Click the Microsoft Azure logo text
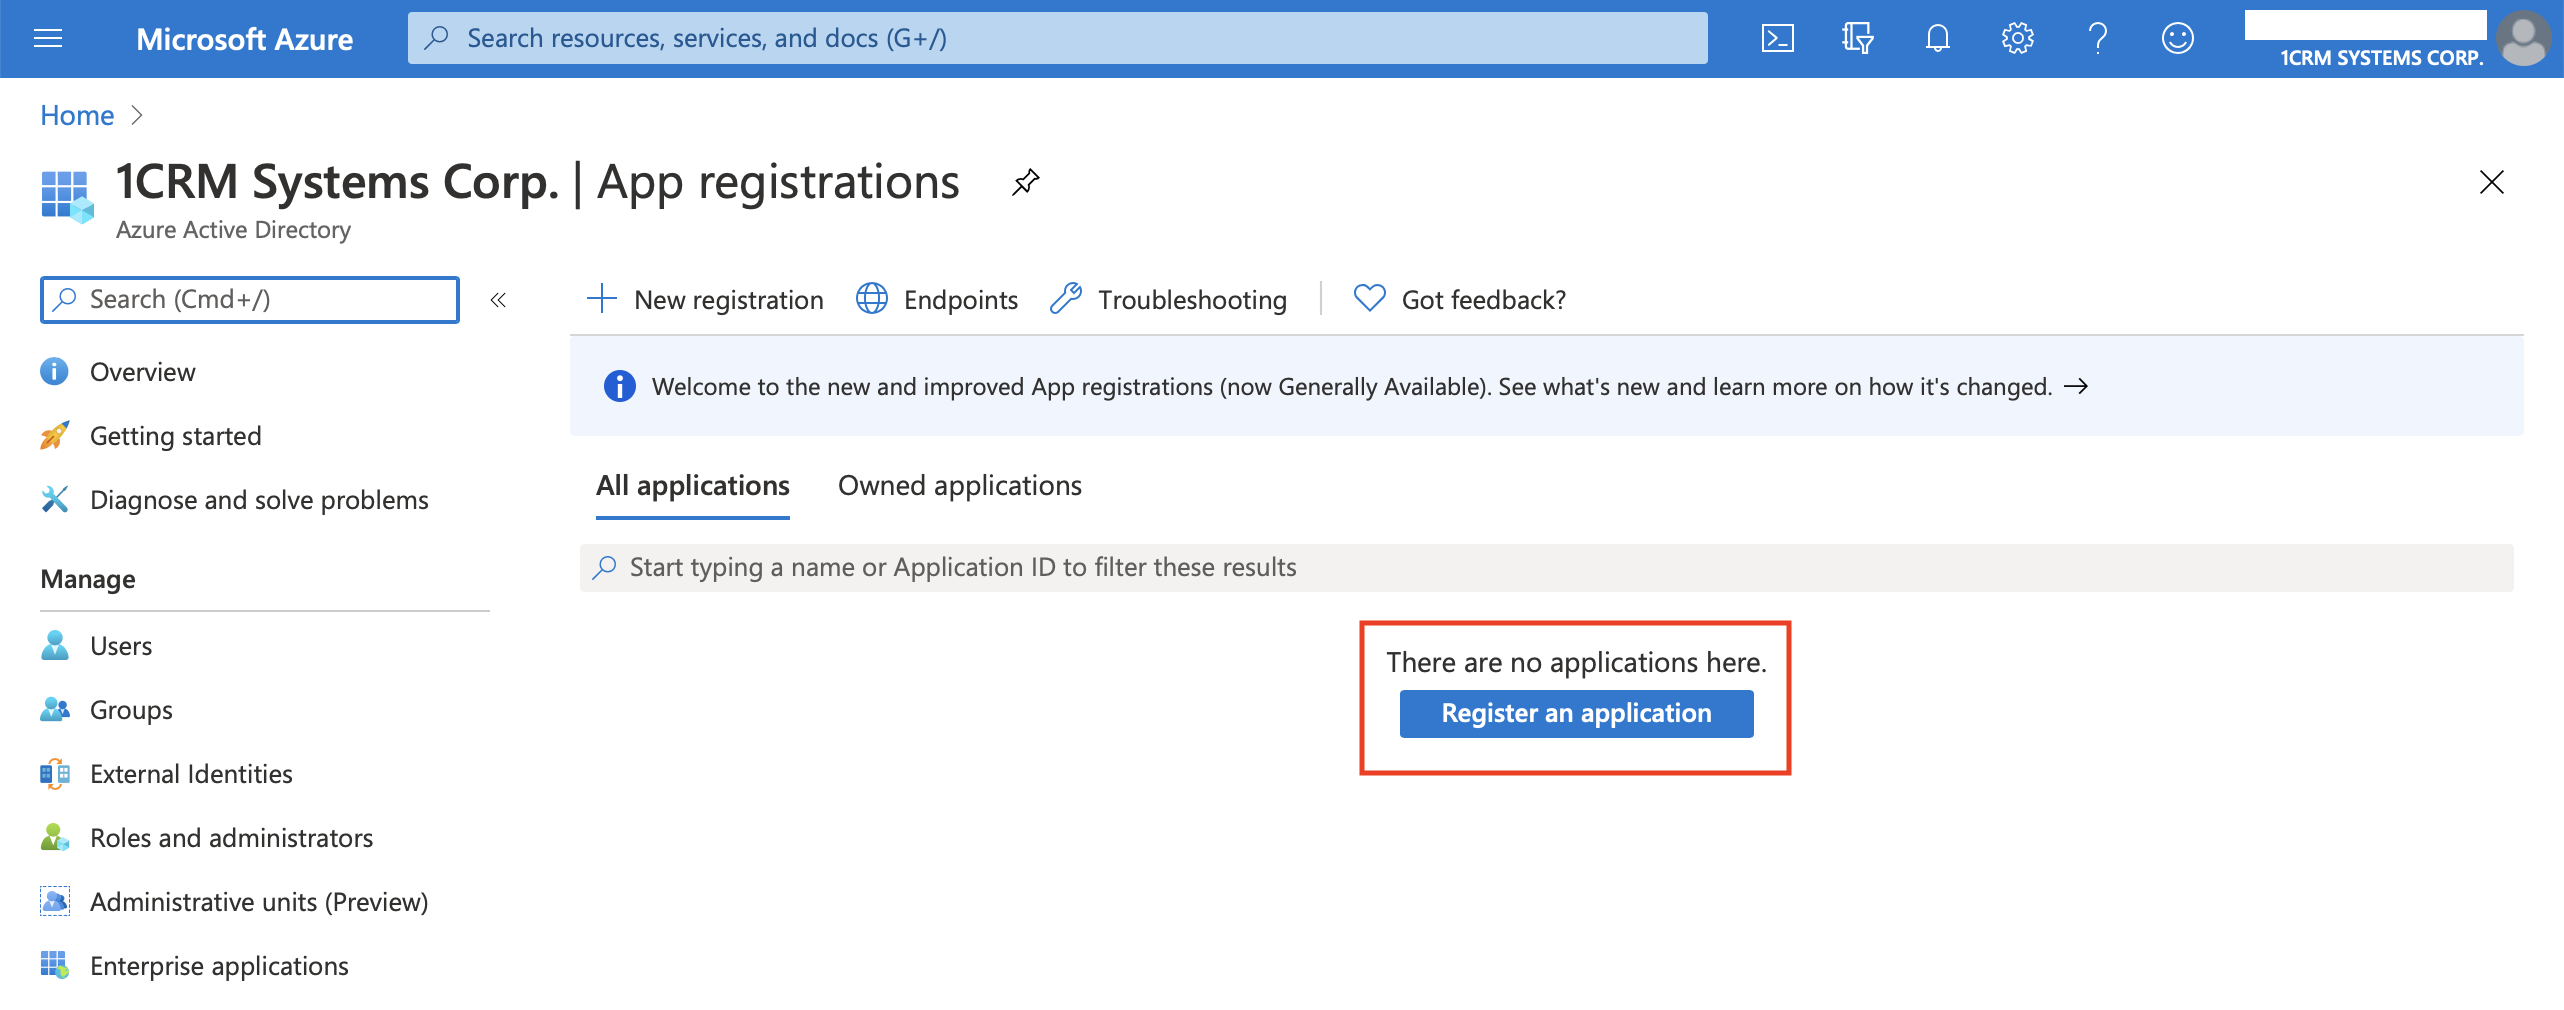Screen dimensions: 2564x1010 click(244, 39)
